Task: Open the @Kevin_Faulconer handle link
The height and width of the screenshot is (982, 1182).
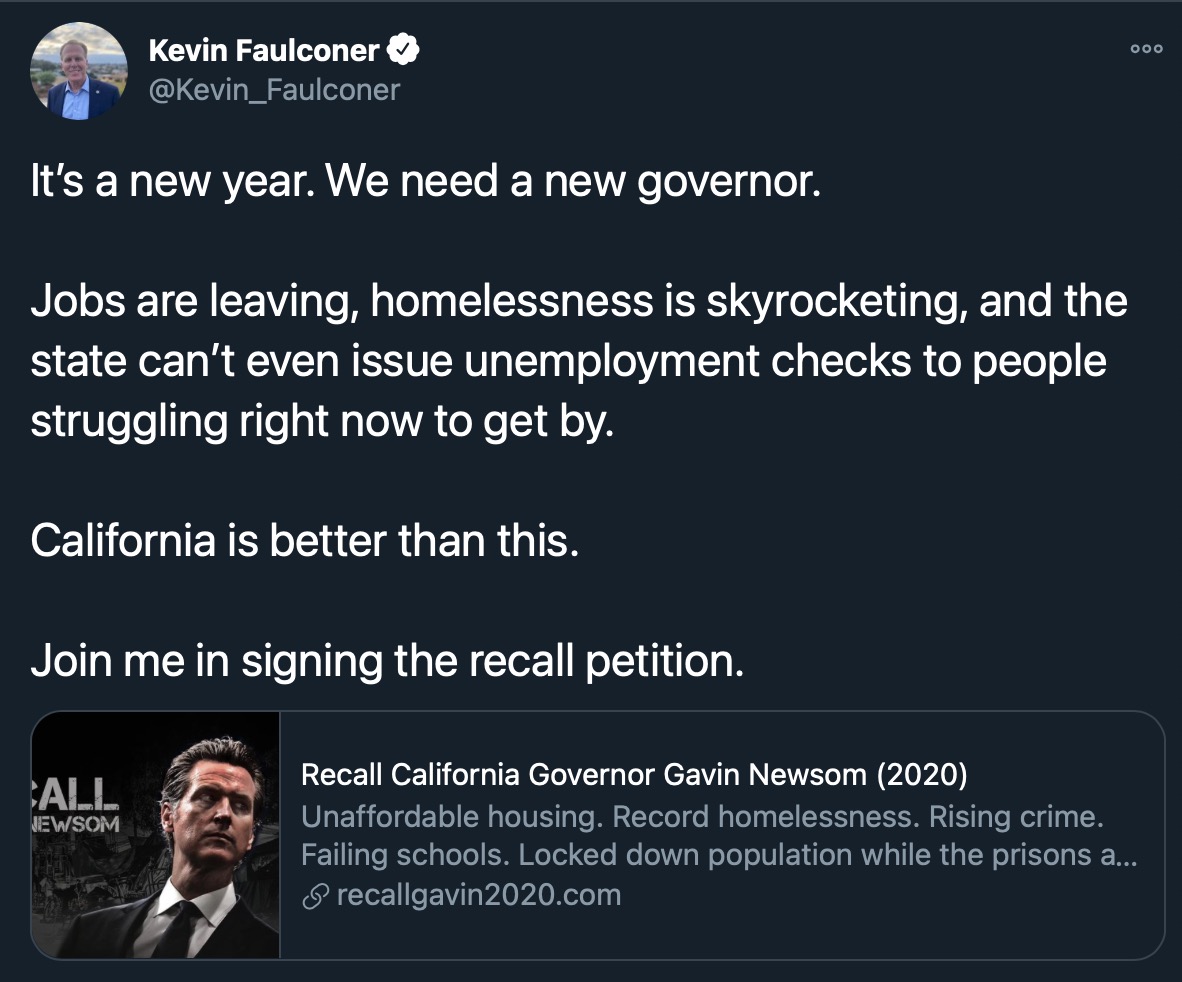Action: click(x=274, y=90)
